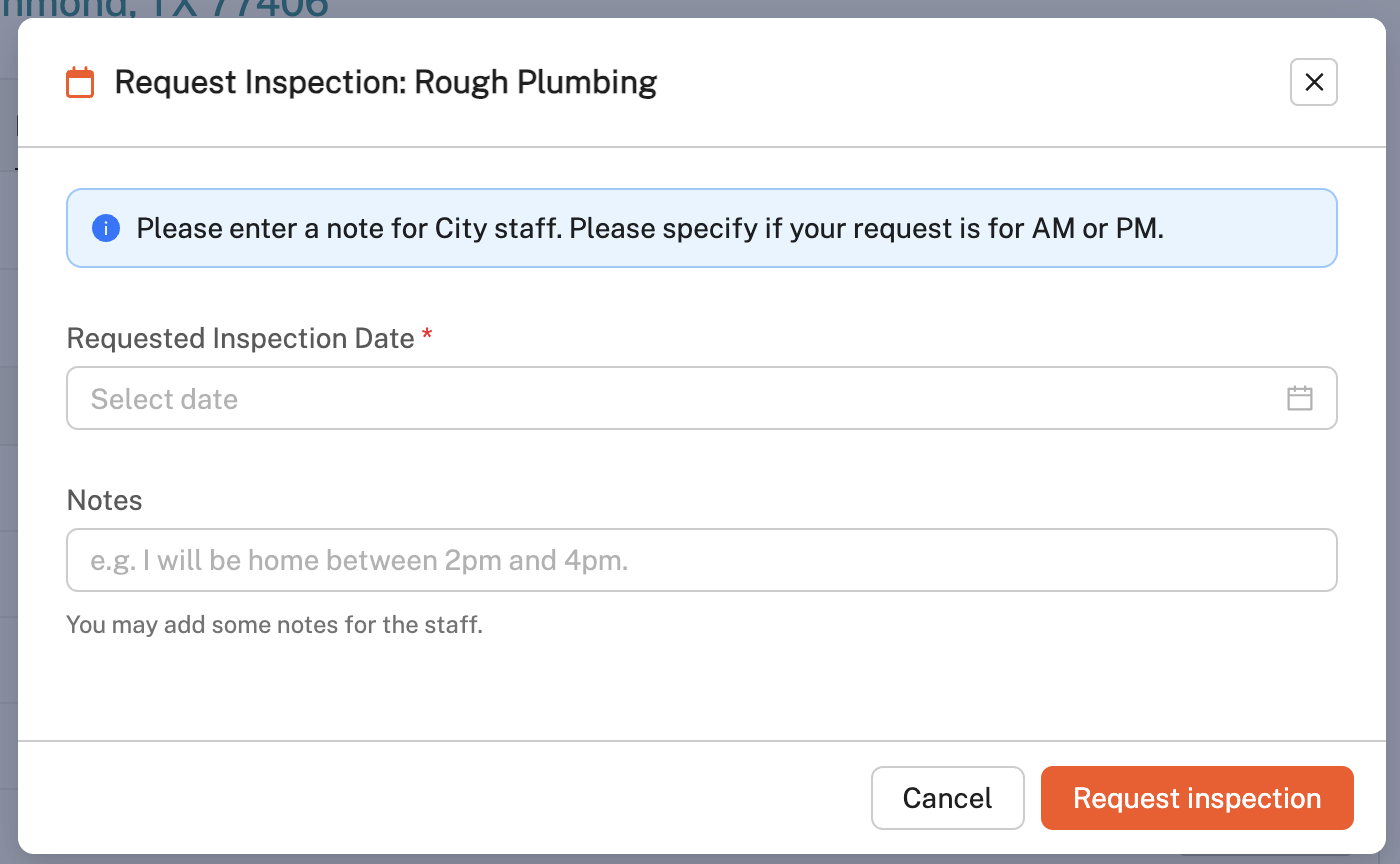Click the Requested Inspection Date label
The image size is (1400, 864).
point(240,338)
